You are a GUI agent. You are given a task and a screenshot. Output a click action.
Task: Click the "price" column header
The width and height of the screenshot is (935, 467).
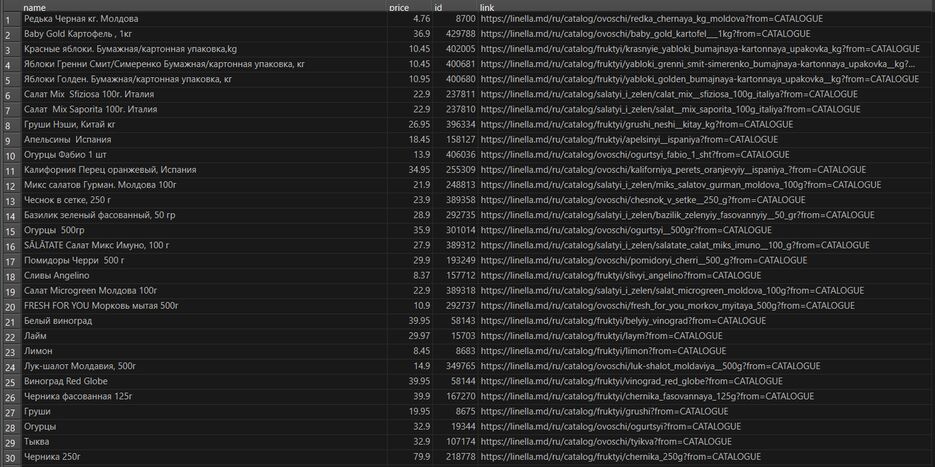[x=398, y=7]
